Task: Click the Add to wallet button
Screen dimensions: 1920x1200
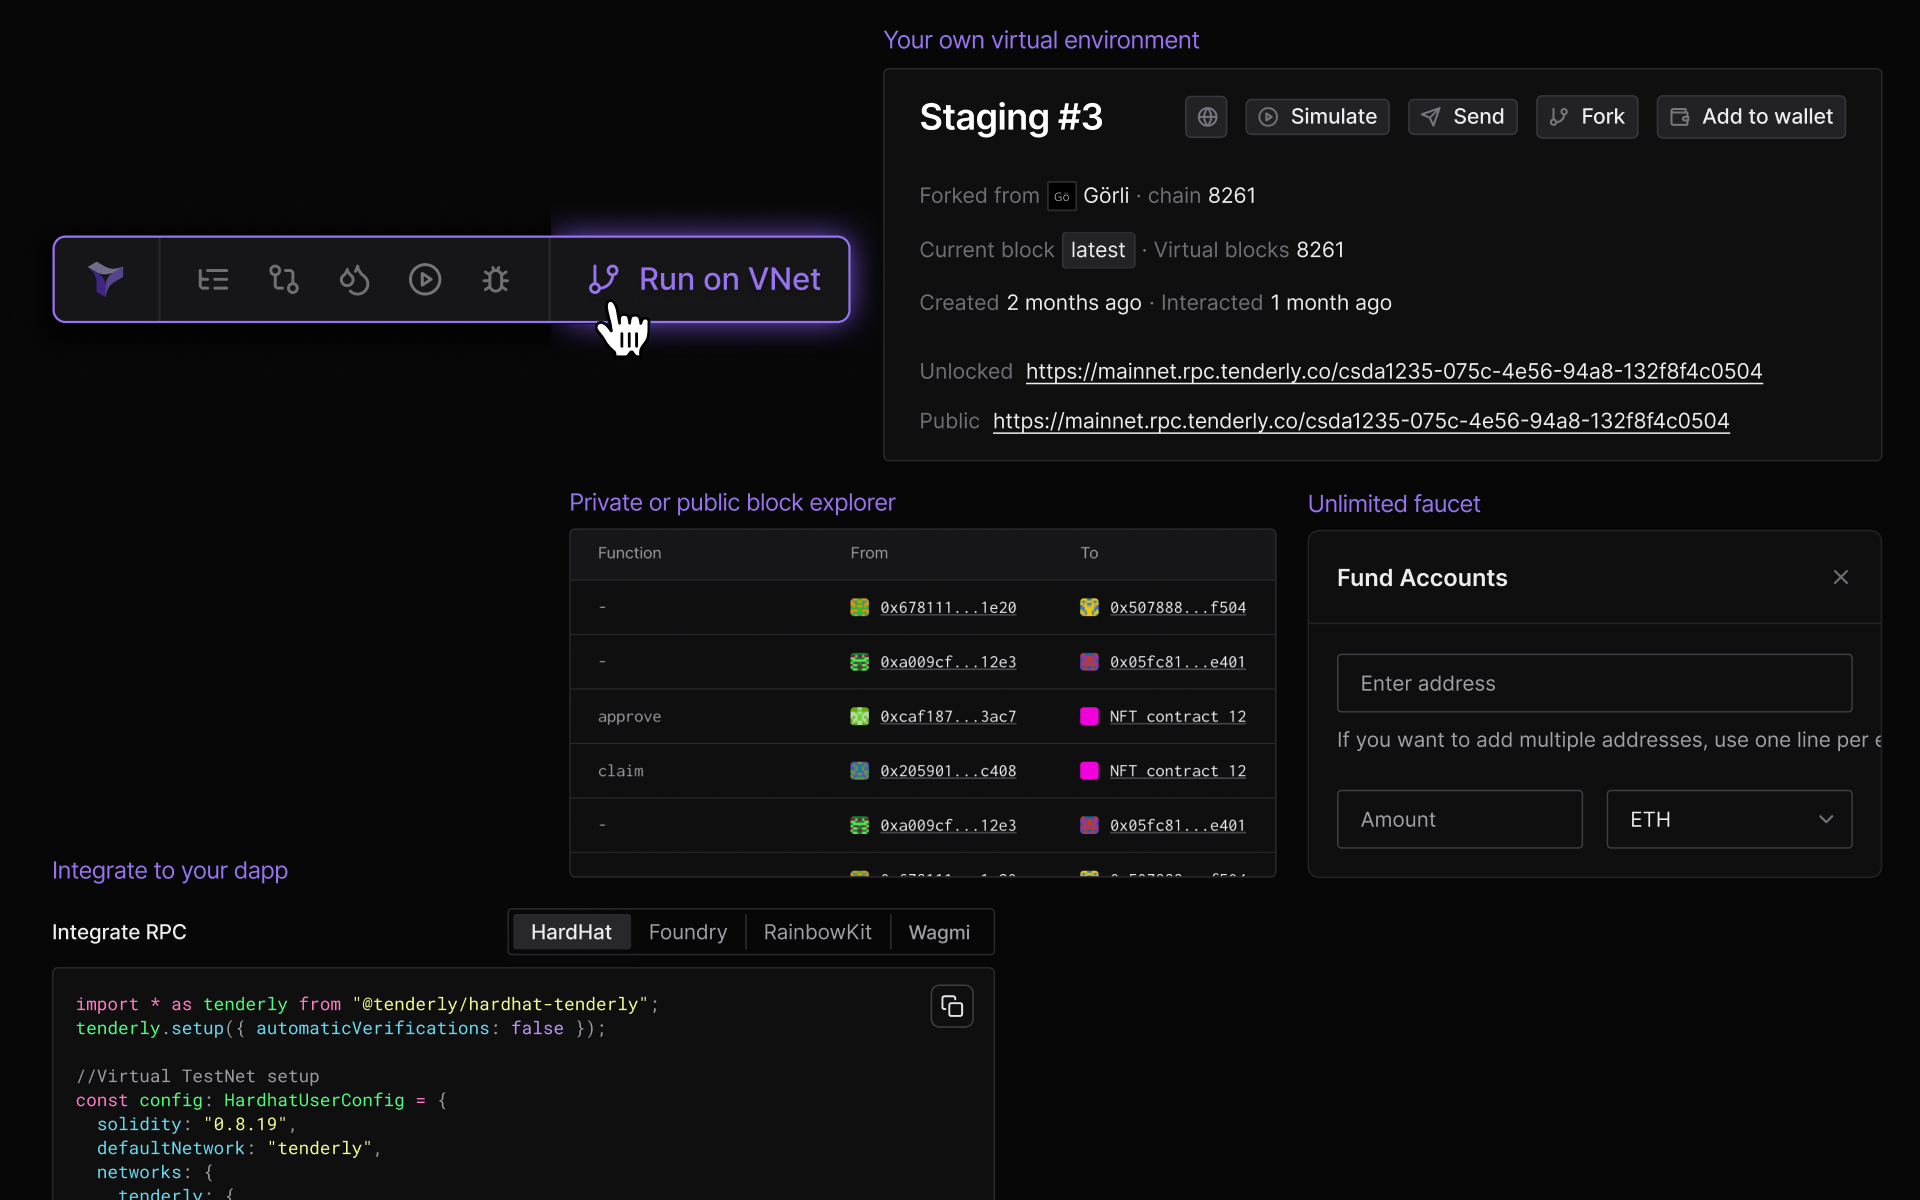Action: click(x=1751, y=117)
